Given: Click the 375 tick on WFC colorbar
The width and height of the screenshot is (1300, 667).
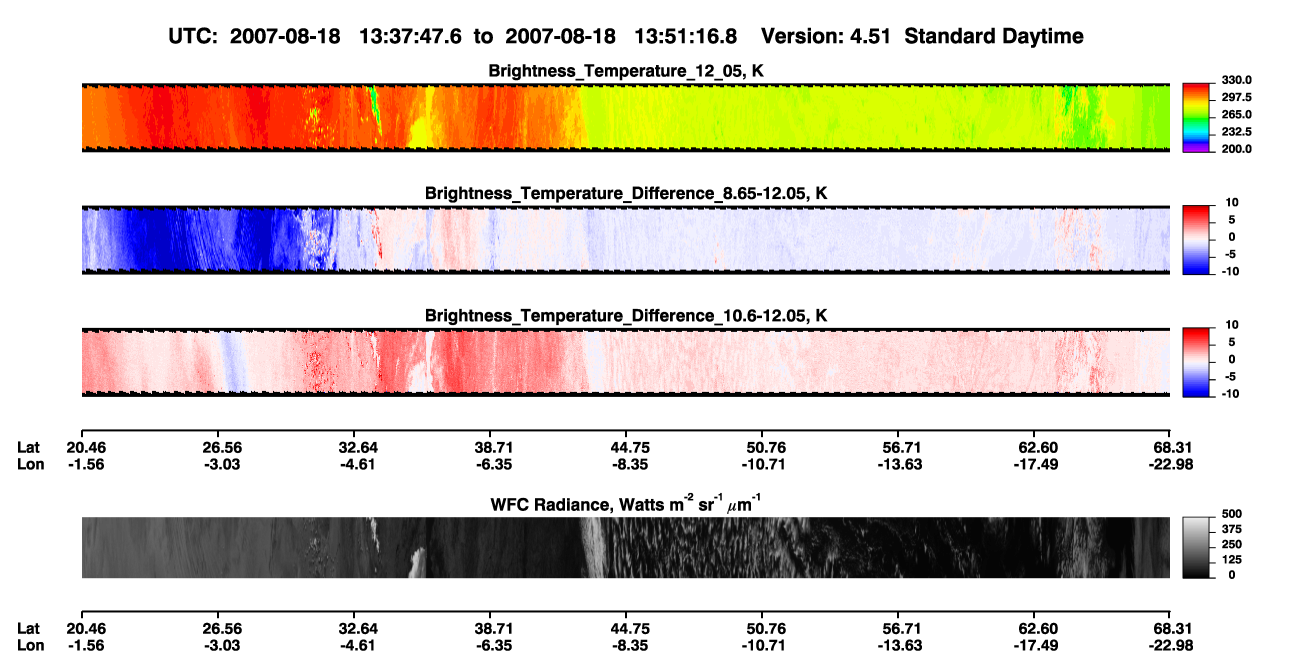Looking at the screenshot, I should click(1232, 529).
